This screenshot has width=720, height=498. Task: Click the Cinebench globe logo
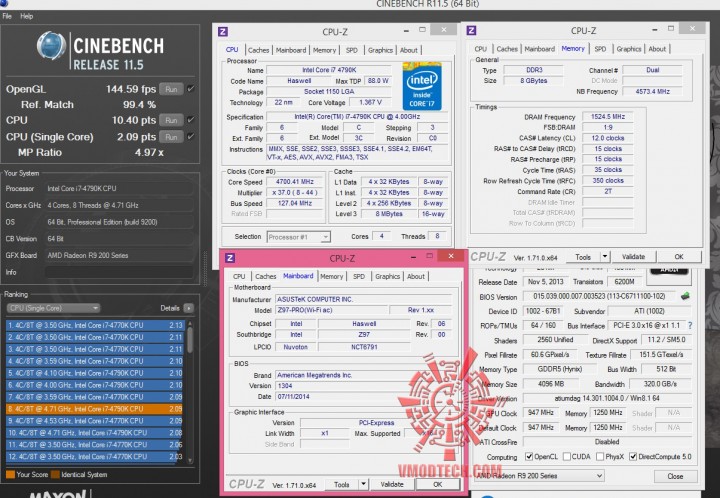click(x=51, y=45)
